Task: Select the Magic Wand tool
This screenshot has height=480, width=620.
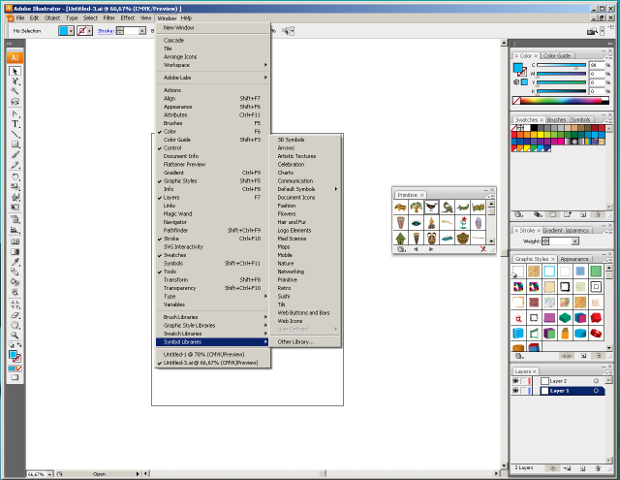Action: pos(15,91)
